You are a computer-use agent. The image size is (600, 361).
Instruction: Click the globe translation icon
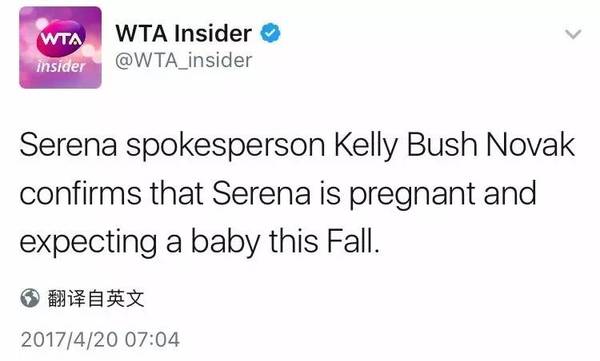(x=30, y=298)
